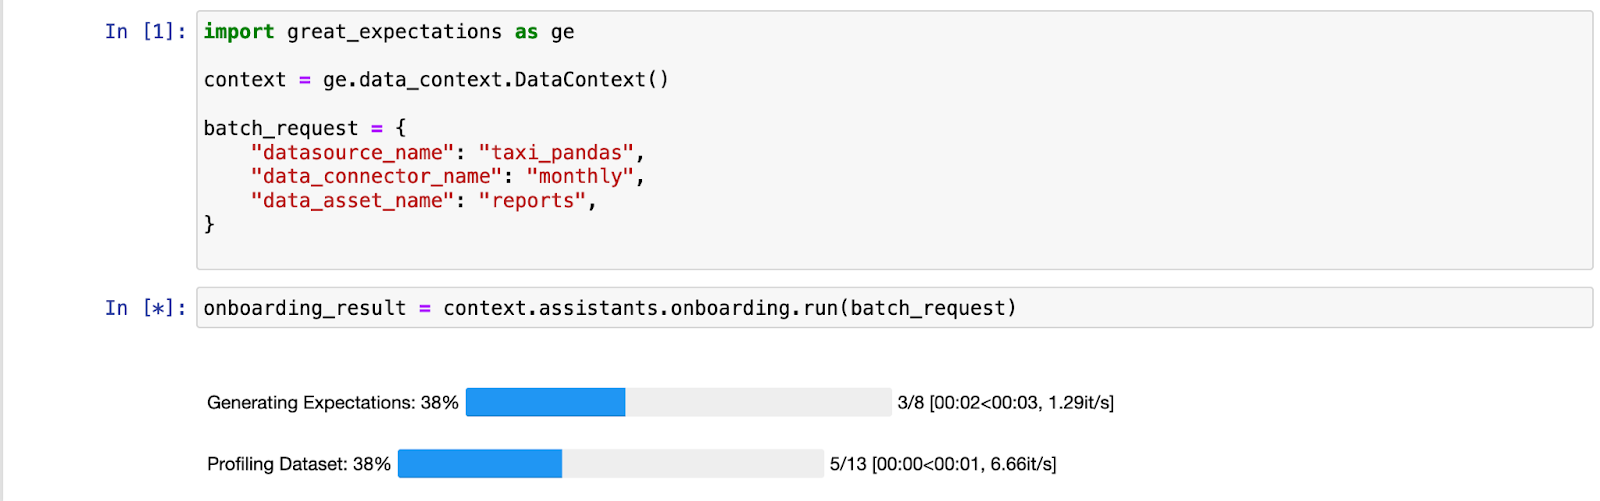Click the 'Generating Expectations: 38%' label
1600x501 pixels.
pos(333,403)
